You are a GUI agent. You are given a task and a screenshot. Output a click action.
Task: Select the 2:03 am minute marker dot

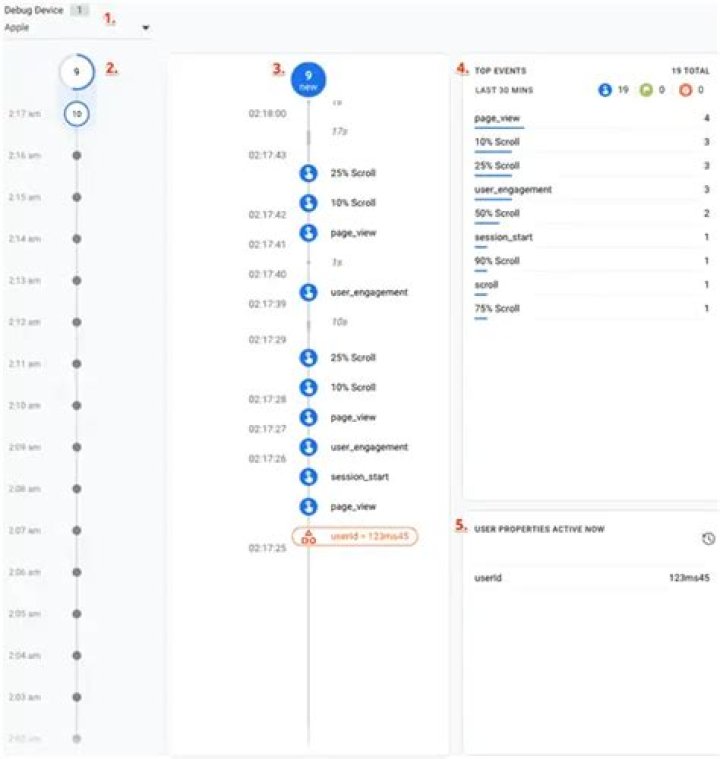point(77,697)
